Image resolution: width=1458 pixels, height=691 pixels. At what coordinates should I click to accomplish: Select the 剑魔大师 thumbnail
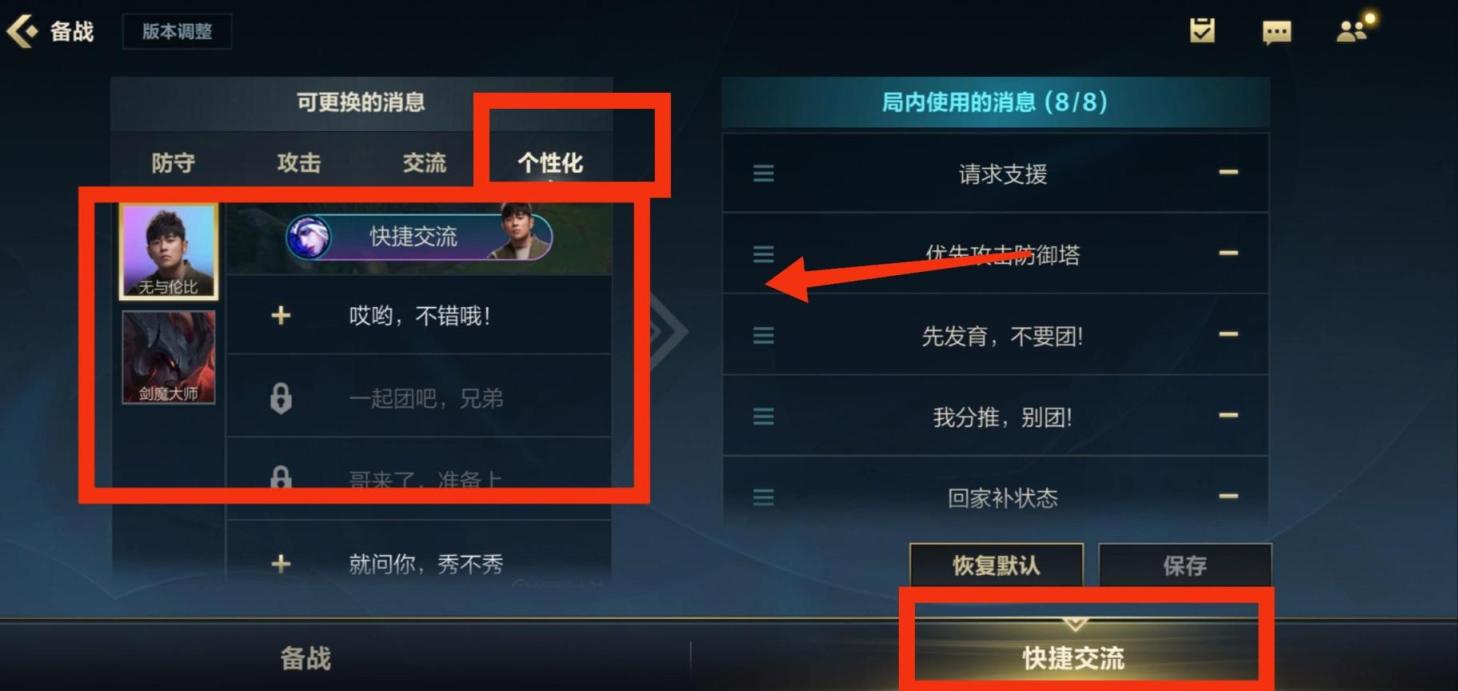click(168, 357)
